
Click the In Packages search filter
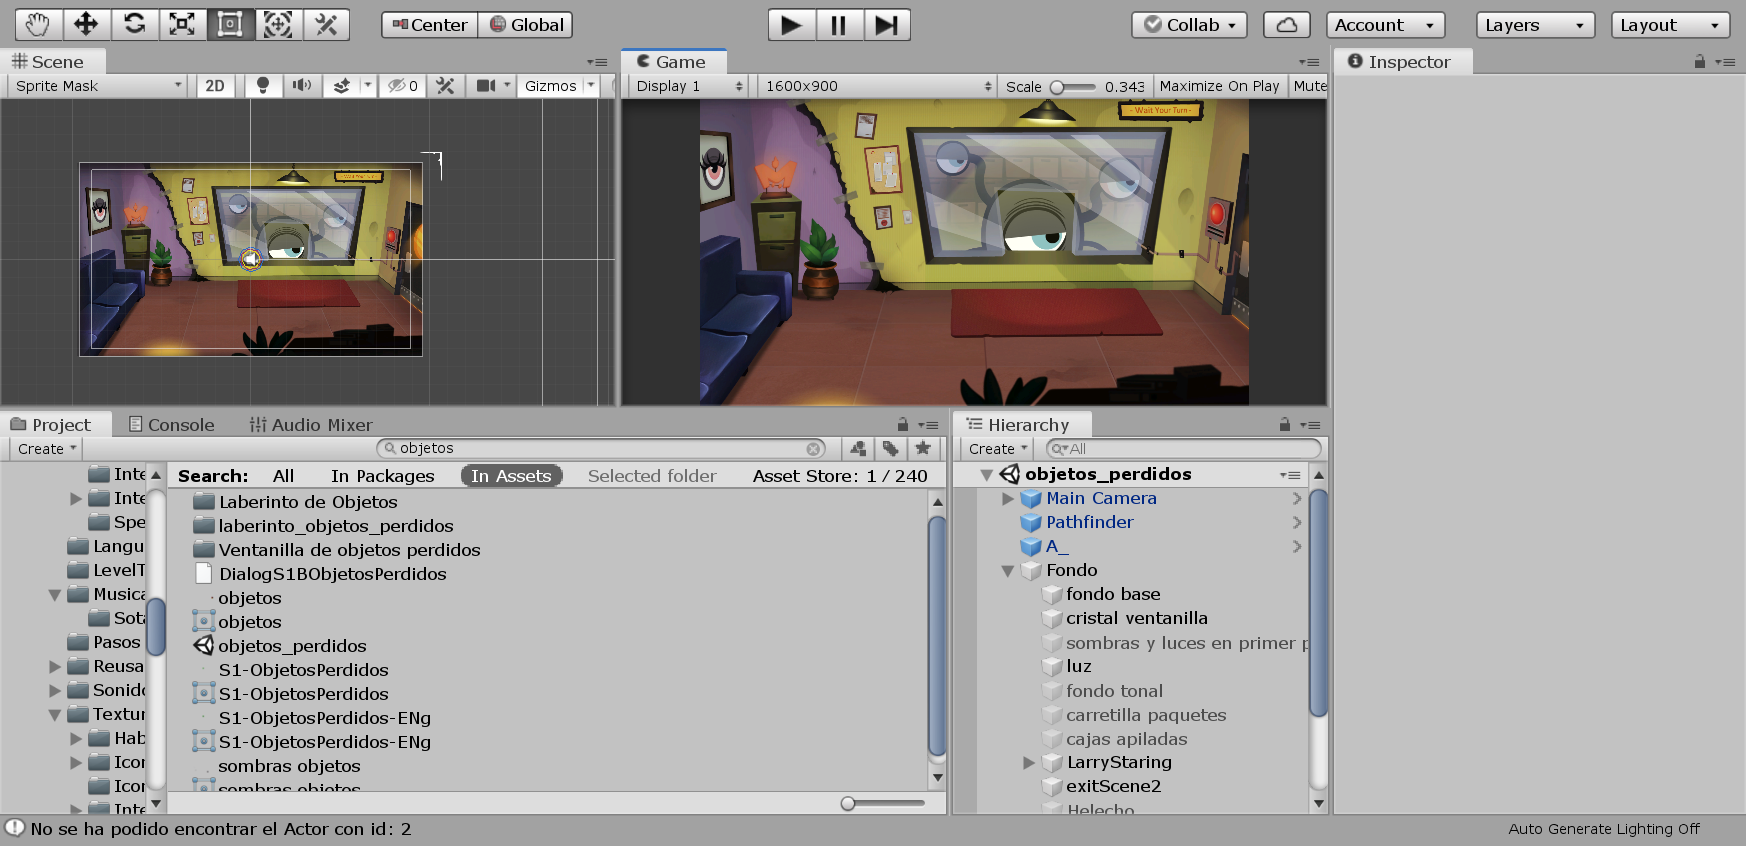[382, 476]
